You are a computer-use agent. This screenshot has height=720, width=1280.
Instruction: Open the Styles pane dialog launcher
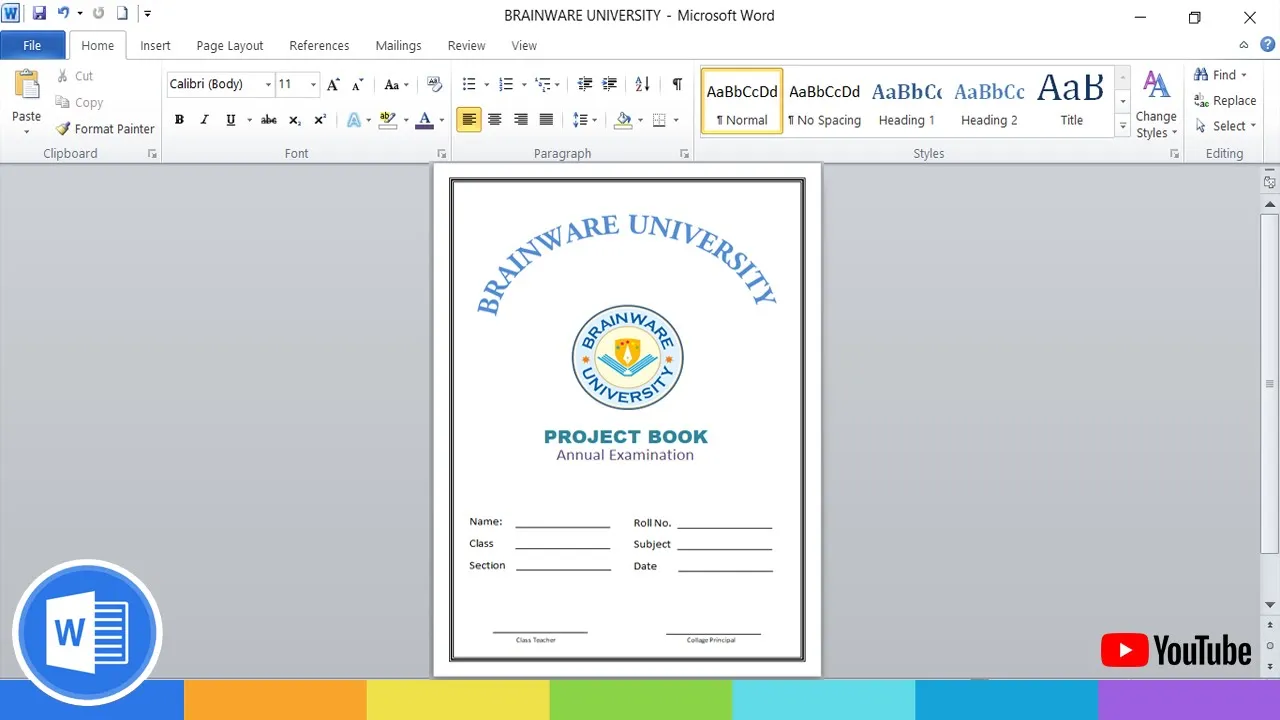[x=1175, y=154]
